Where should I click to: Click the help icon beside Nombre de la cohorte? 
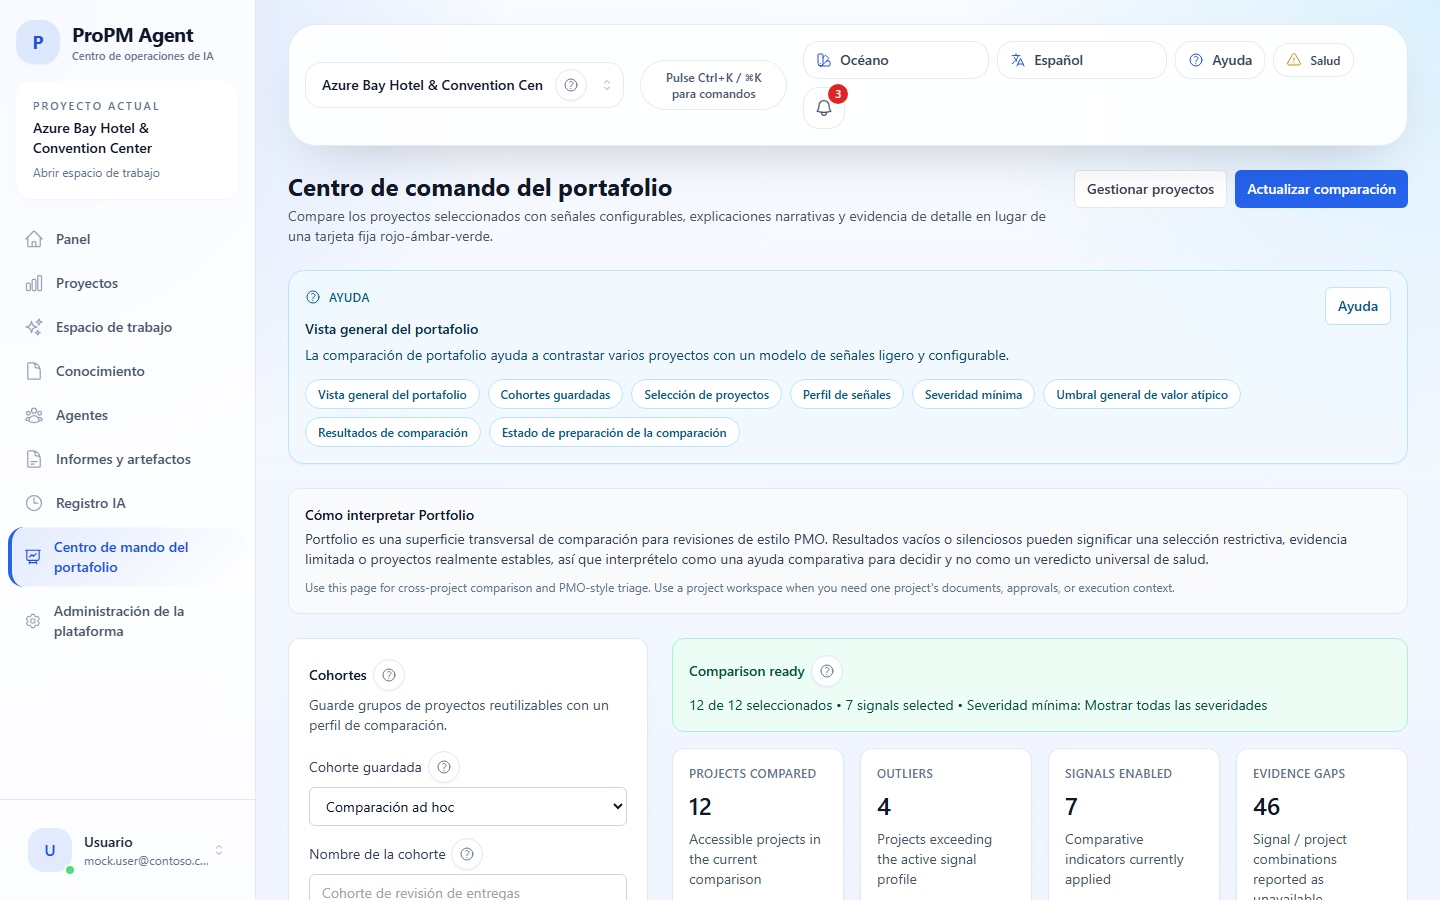[x=467, y=854]
